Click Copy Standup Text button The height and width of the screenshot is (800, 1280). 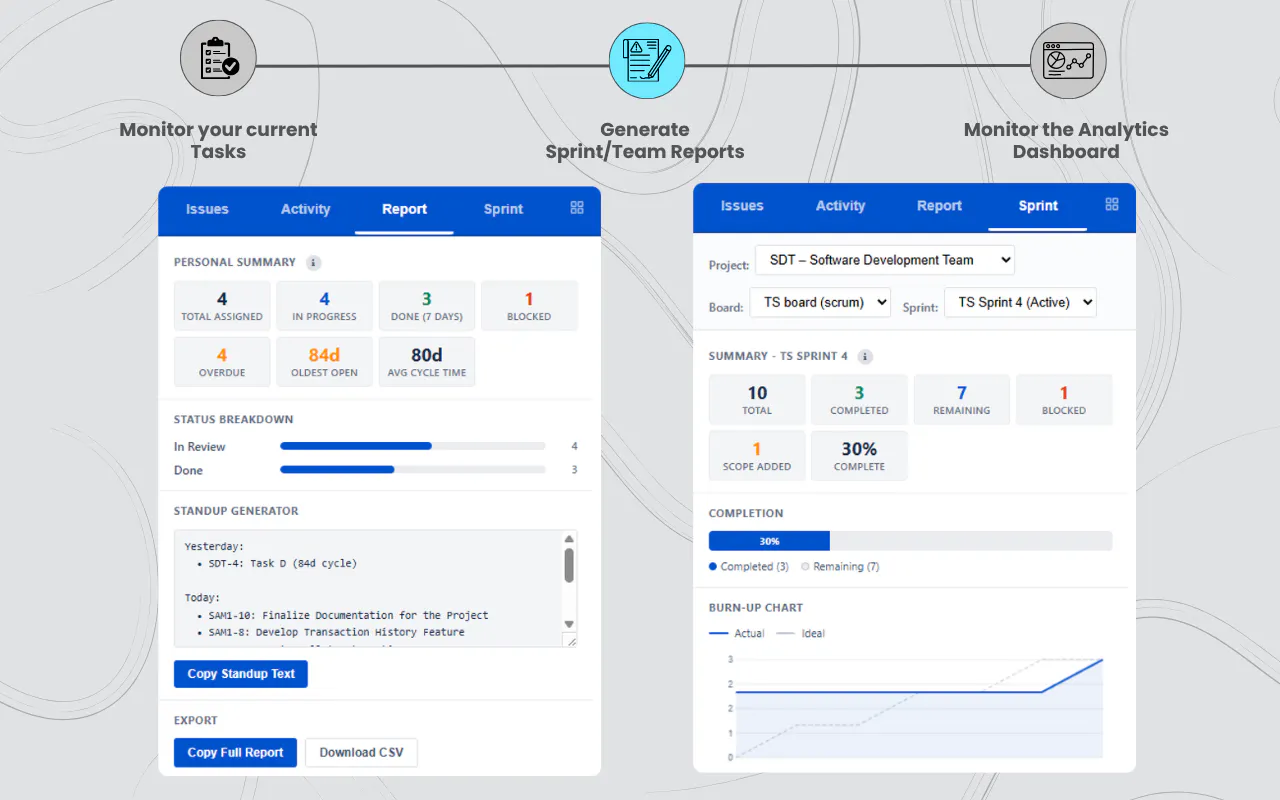tap(241, 674)
